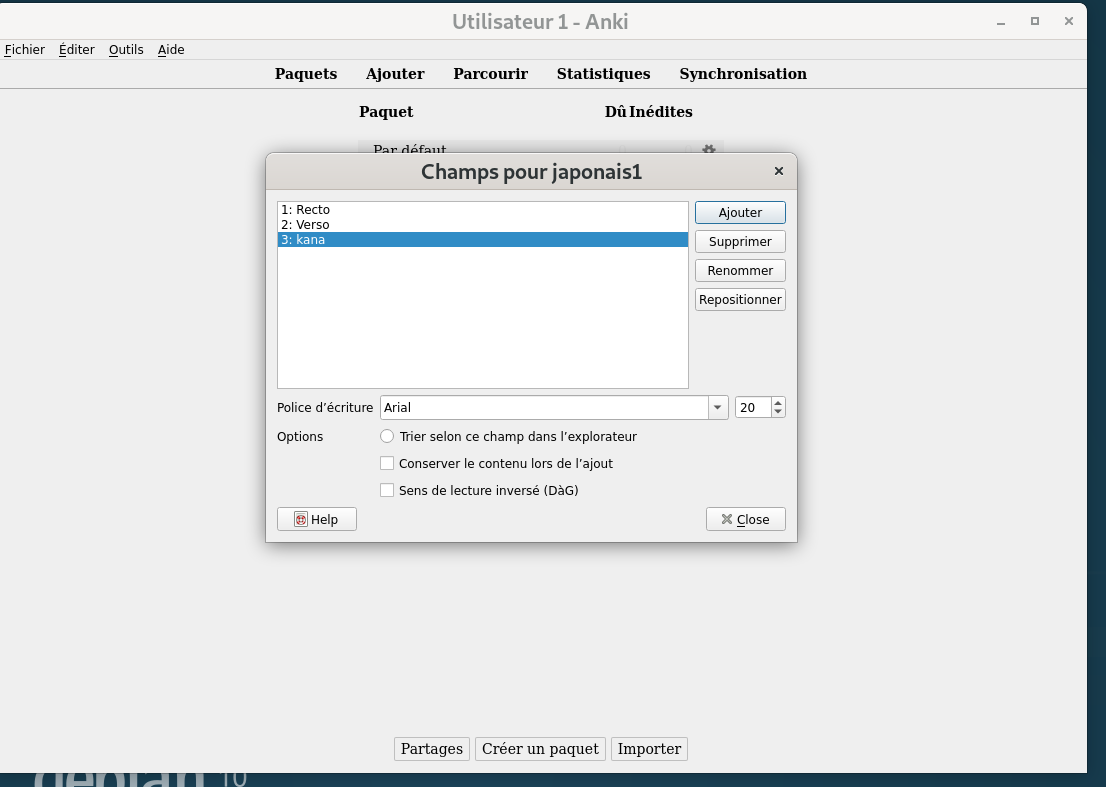Viewport: 1106px width, 787px height.
Task: Select the '3: kana' field
Action: tap(304, 240)
